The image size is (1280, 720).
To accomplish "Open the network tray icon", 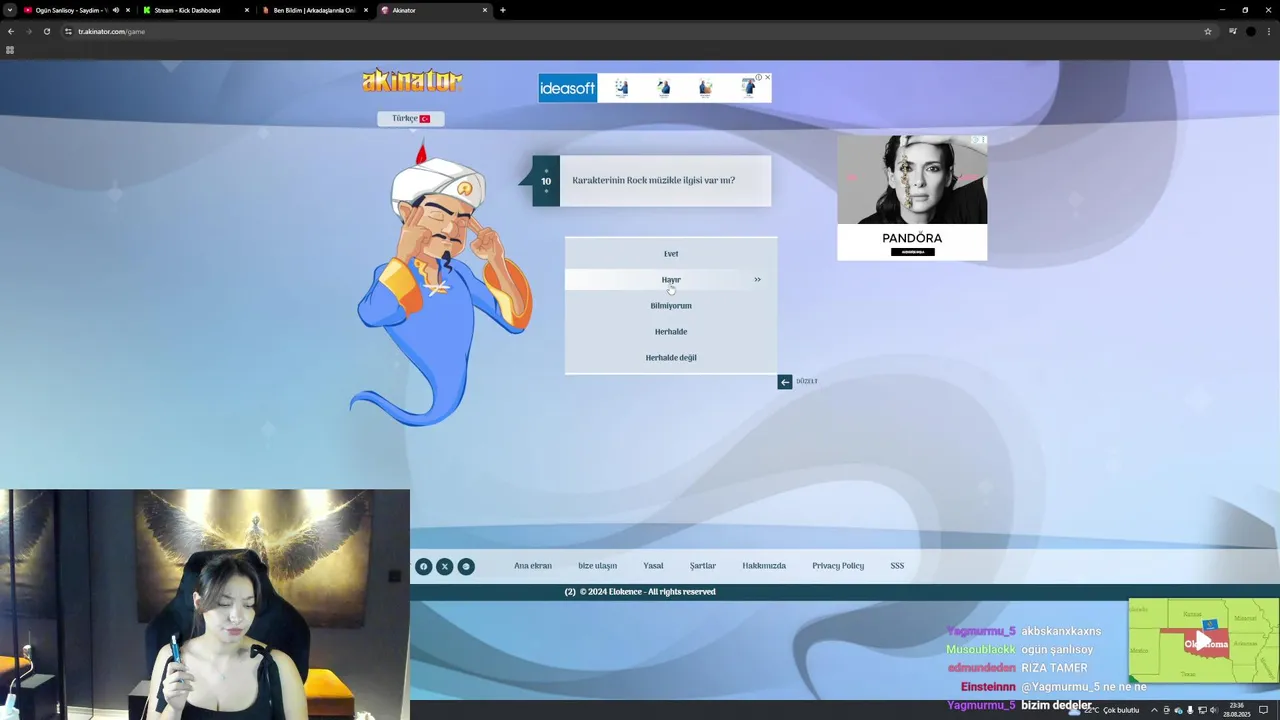I will coord(1202,710).
